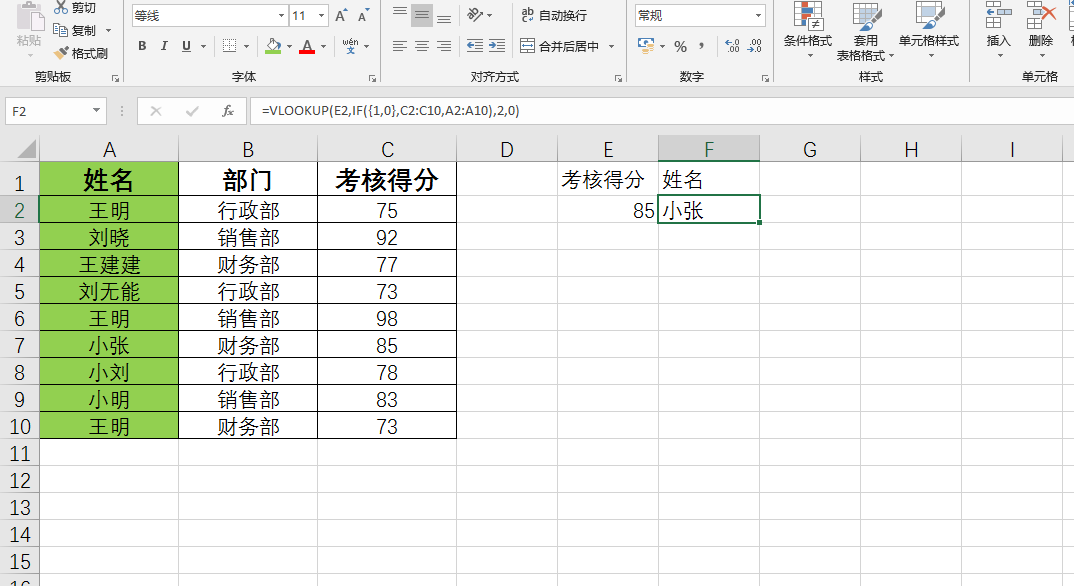Toggle Italic formatting

(x=164, y=46)
